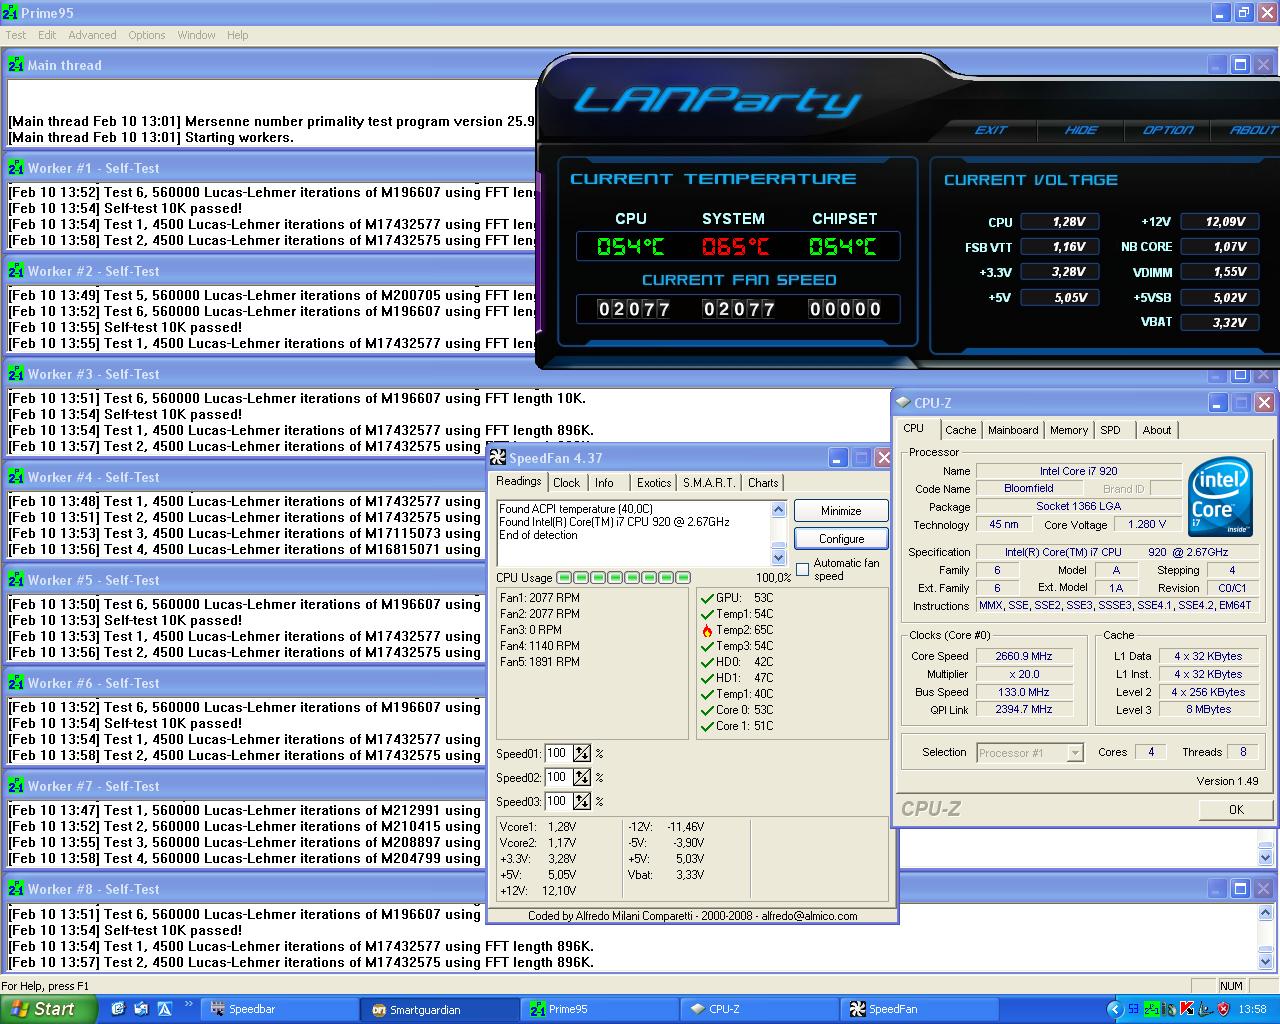
Task: Open the Options menu in Prime95
Action: (x=147, y=35)
